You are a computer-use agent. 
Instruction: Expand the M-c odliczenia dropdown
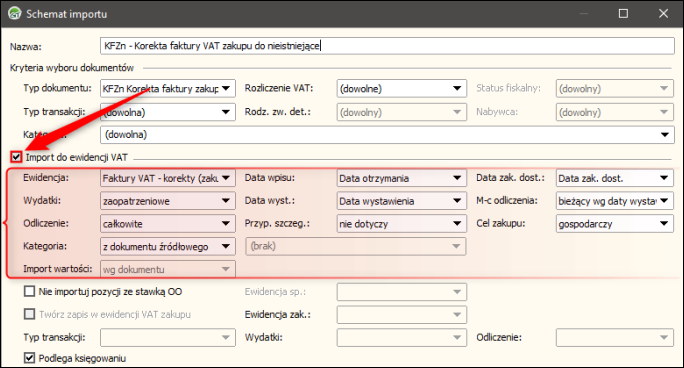click(x=615, y=201)
